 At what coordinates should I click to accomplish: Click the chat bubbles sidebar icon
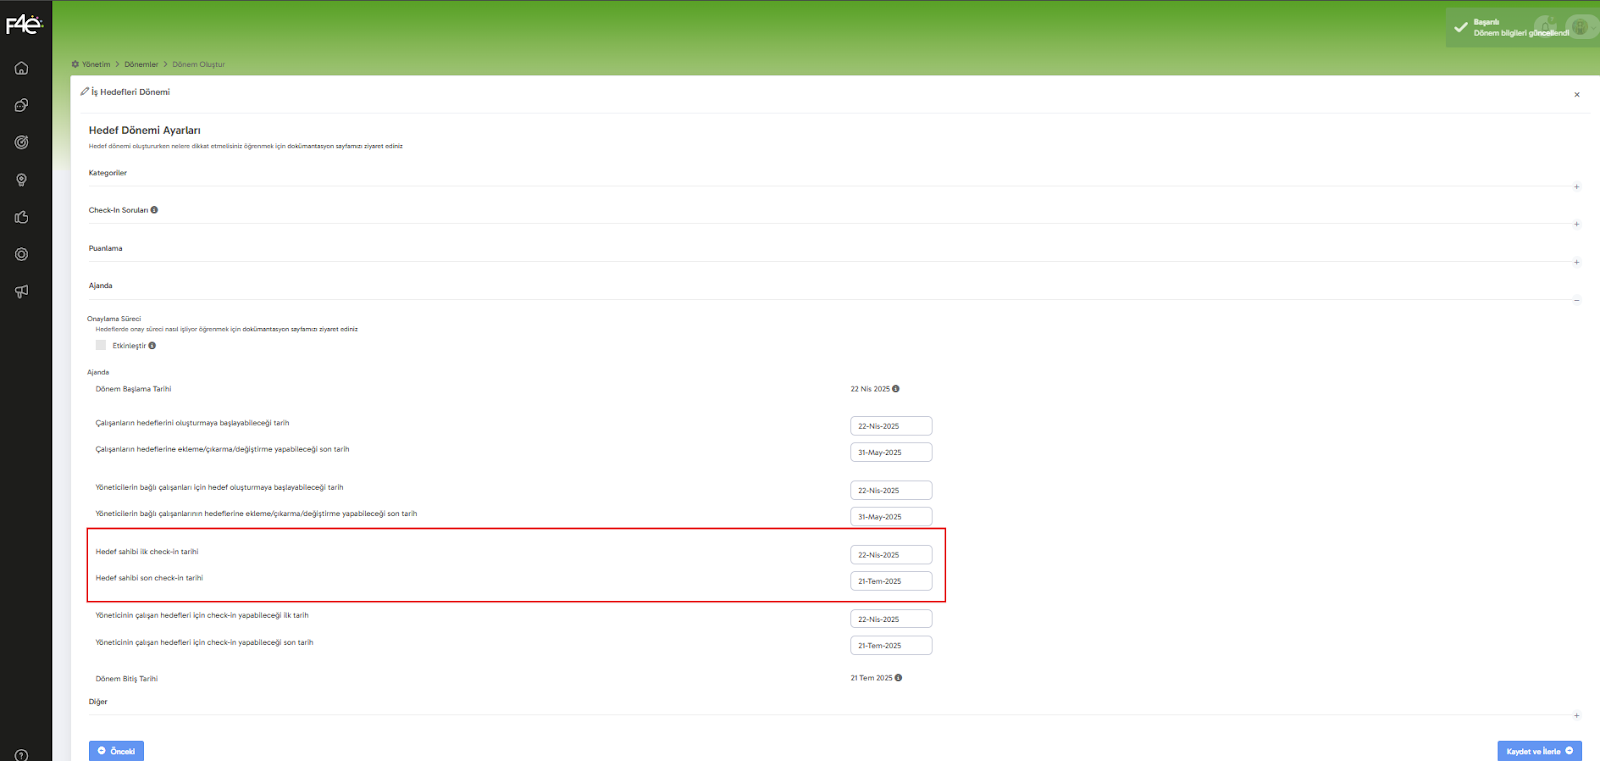pos(21,105)
